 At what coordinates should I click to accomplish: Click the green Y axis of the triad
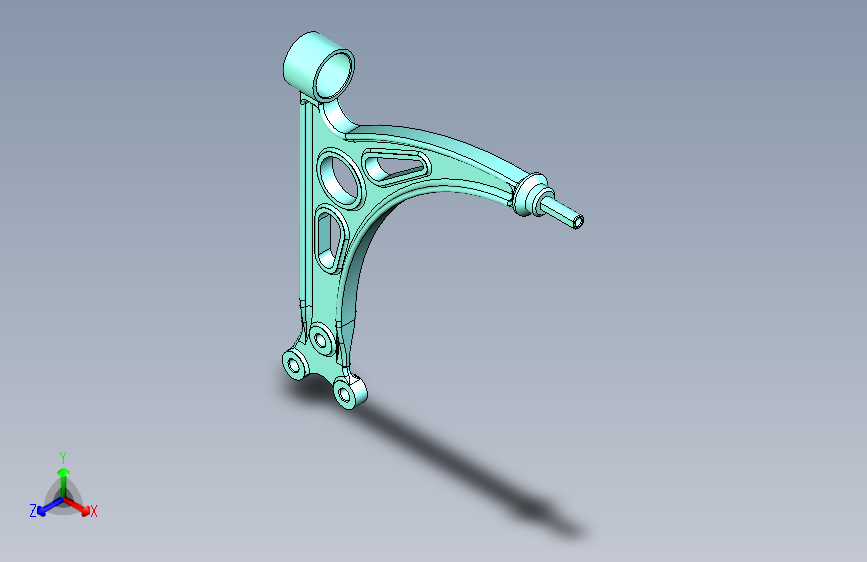coord(64,483)
